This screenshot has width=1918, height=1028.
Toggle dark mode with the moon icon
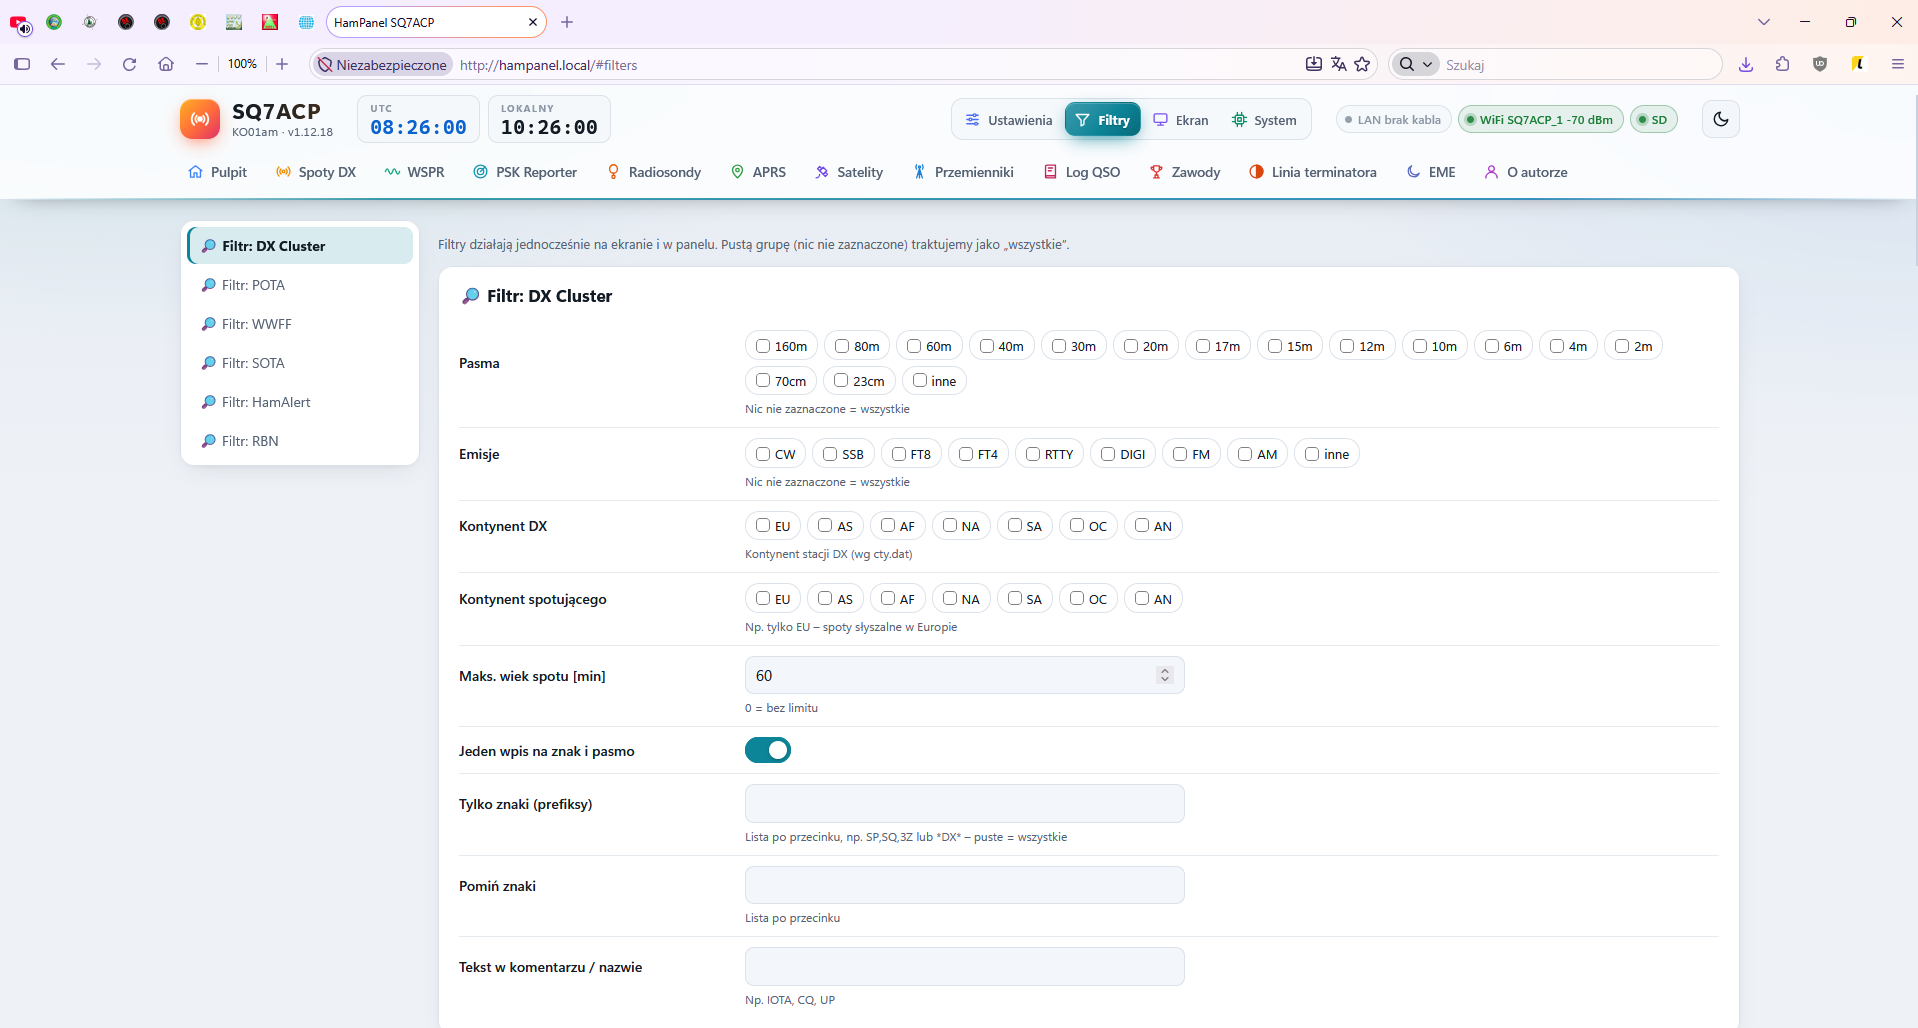1720,119
